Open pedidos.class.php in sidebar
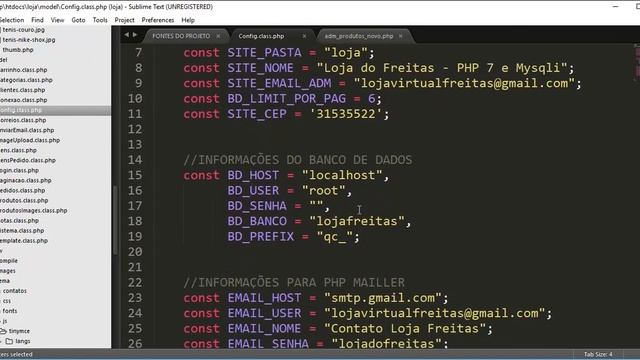This screenshot has height=360, width=640. (x=22, y=190)
